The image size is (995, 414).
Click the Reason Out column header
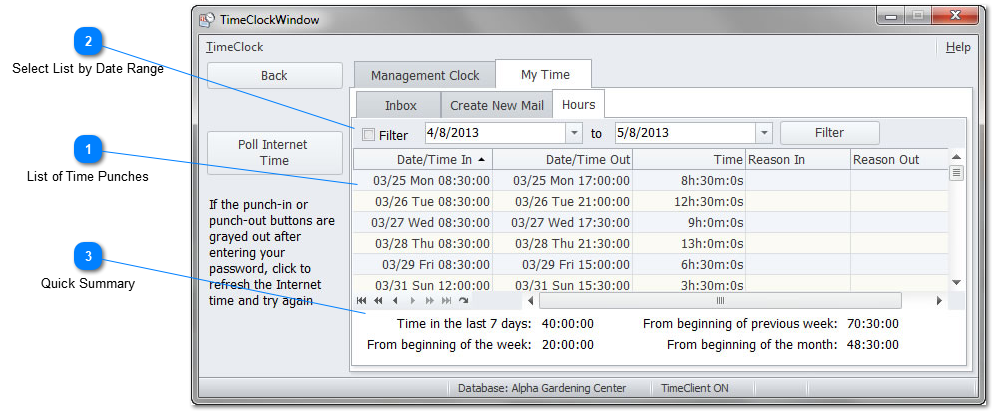point(899,159)
